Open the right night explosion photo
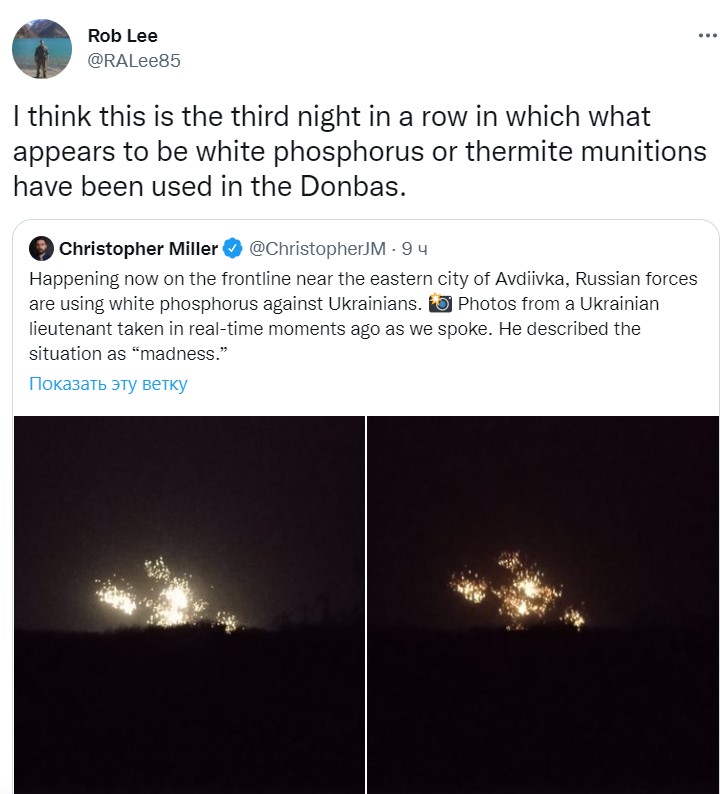This screenshot has width=720, height=794. coord(543,604)
